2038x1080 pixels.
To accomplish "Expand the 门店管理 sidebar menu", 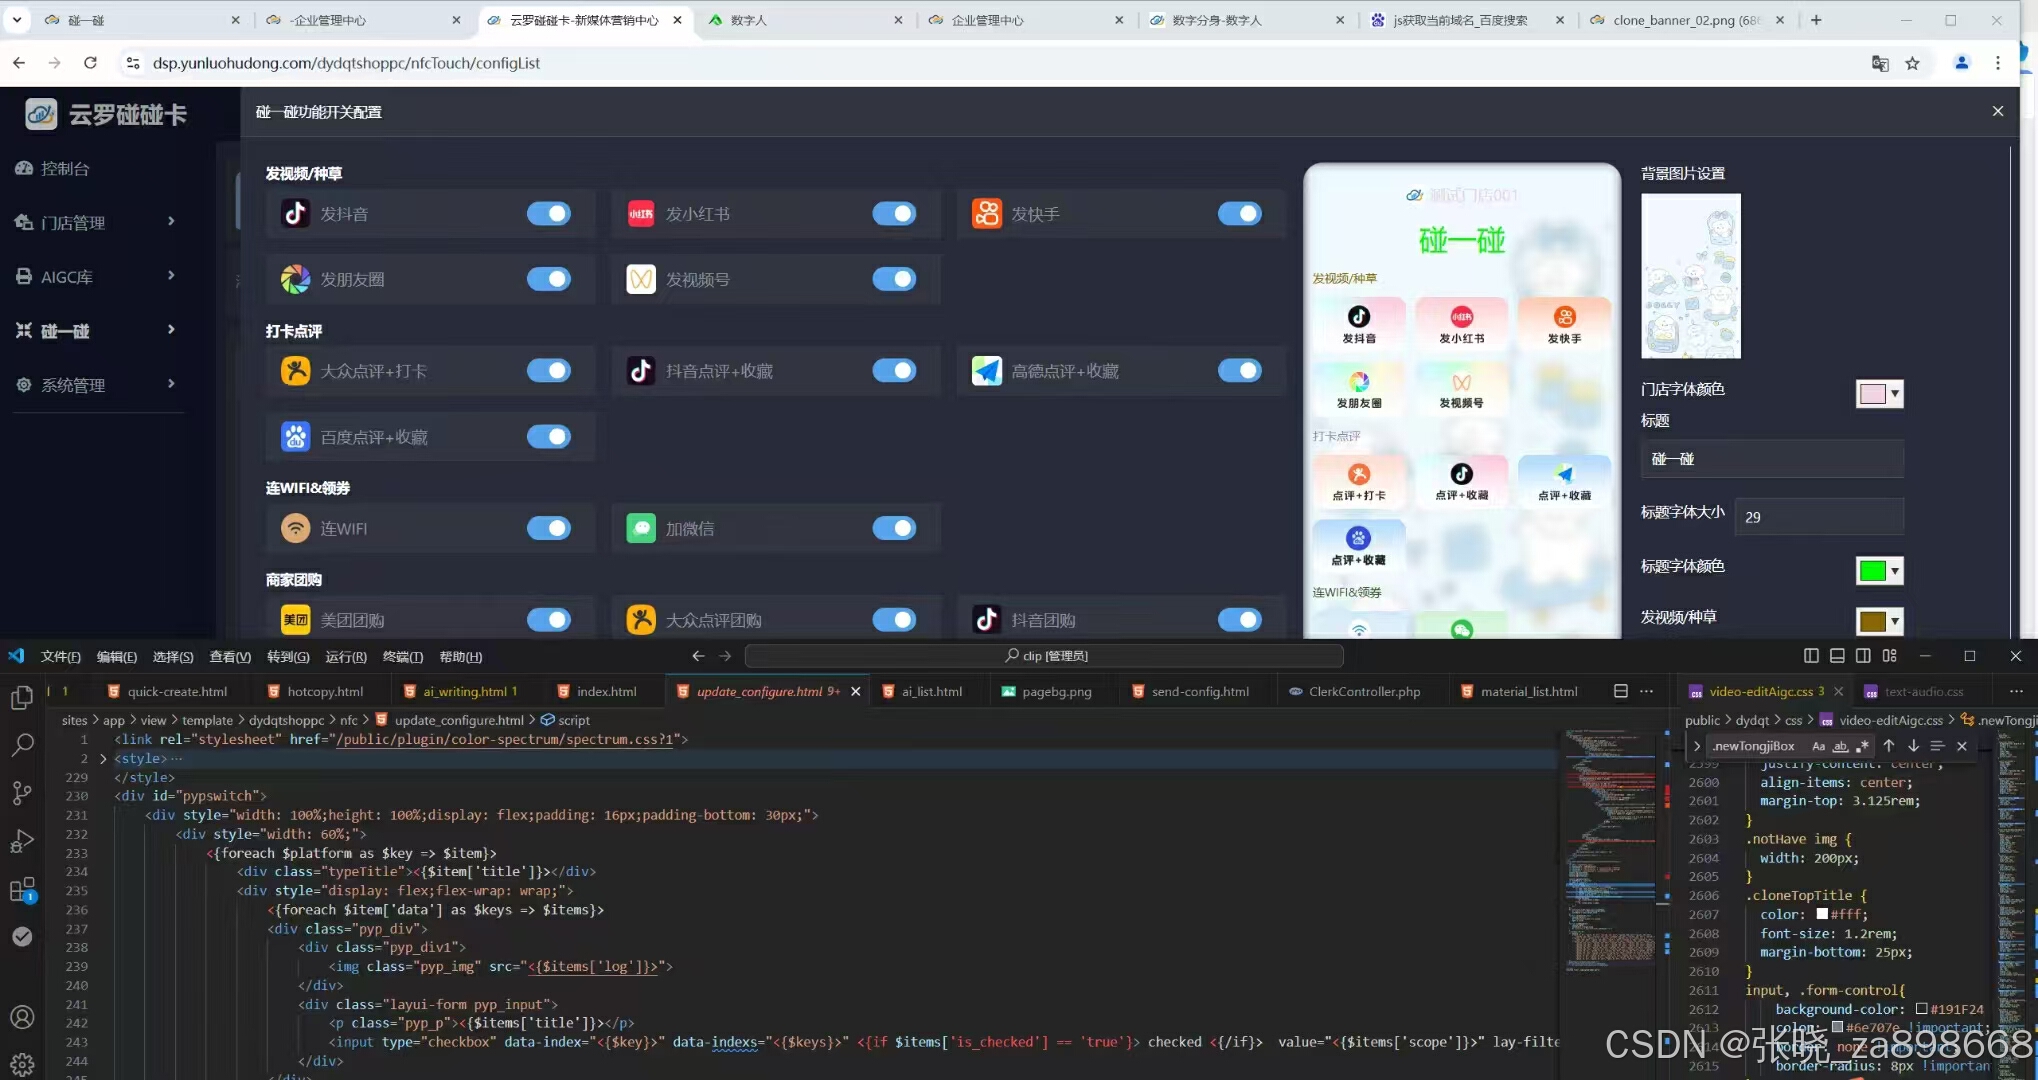I will click(x=95, y=222).
